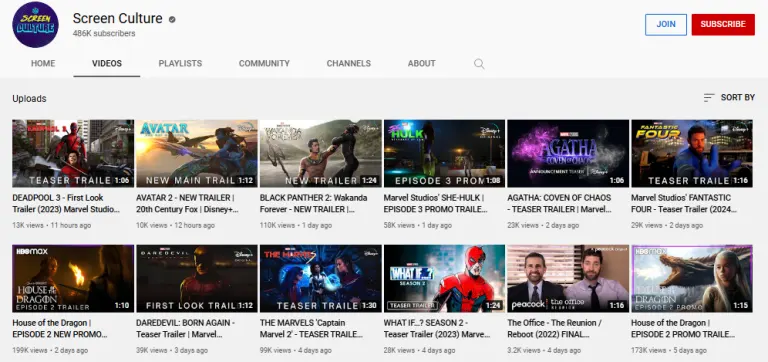The height and width of the screenshot is (362, 768).
Task: Click the red SUBSCRIBE button
Action: (x=723, y=24)
